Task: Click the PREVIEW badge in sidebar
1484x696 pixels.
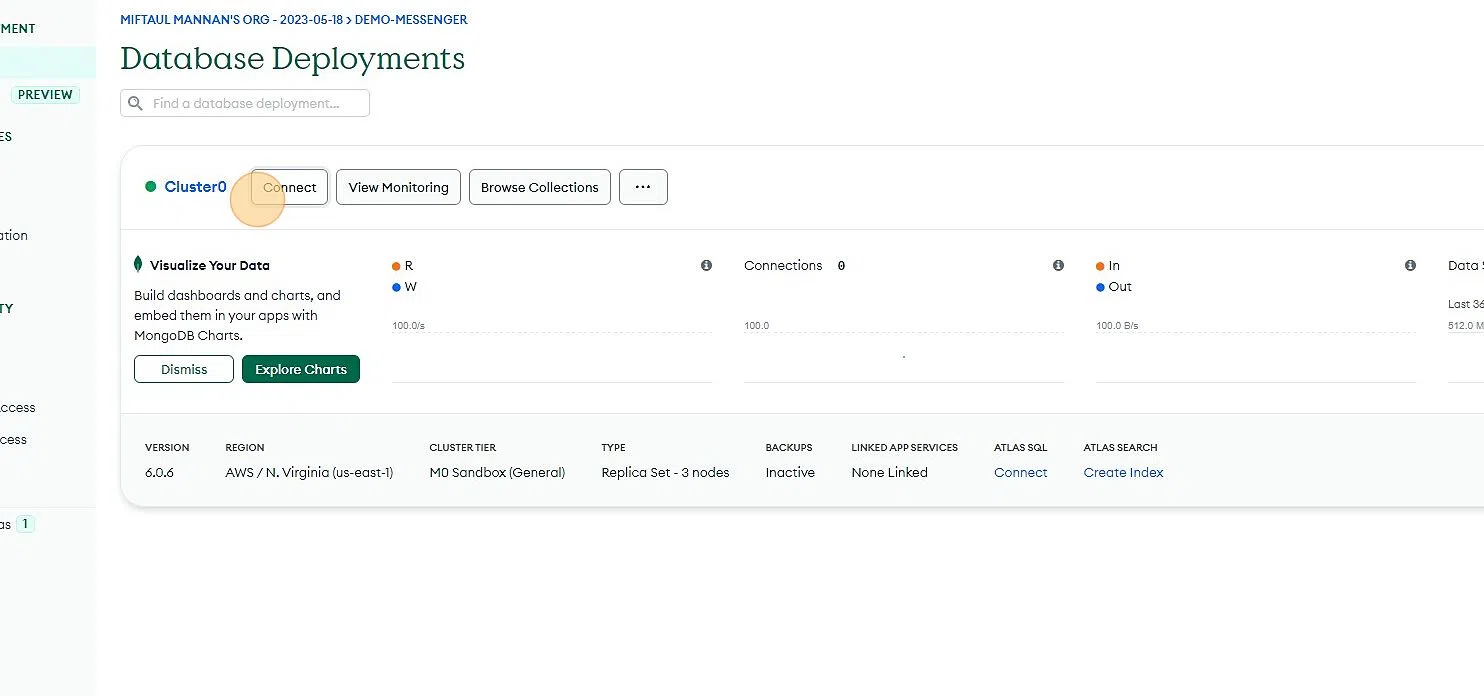Action: 45,95
